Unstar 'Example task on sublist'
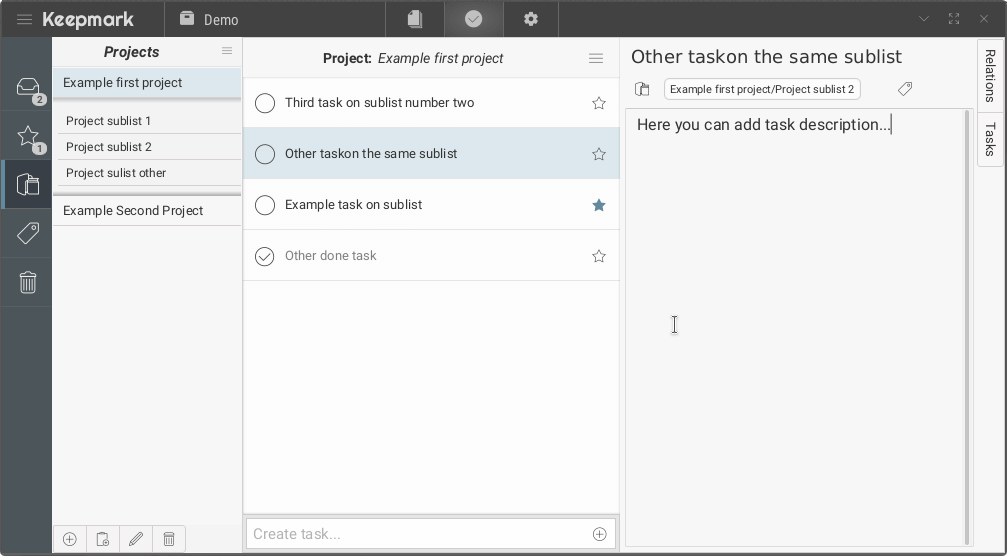The width and height of the screenshot is (1007, 556). [x=599, y=205]
